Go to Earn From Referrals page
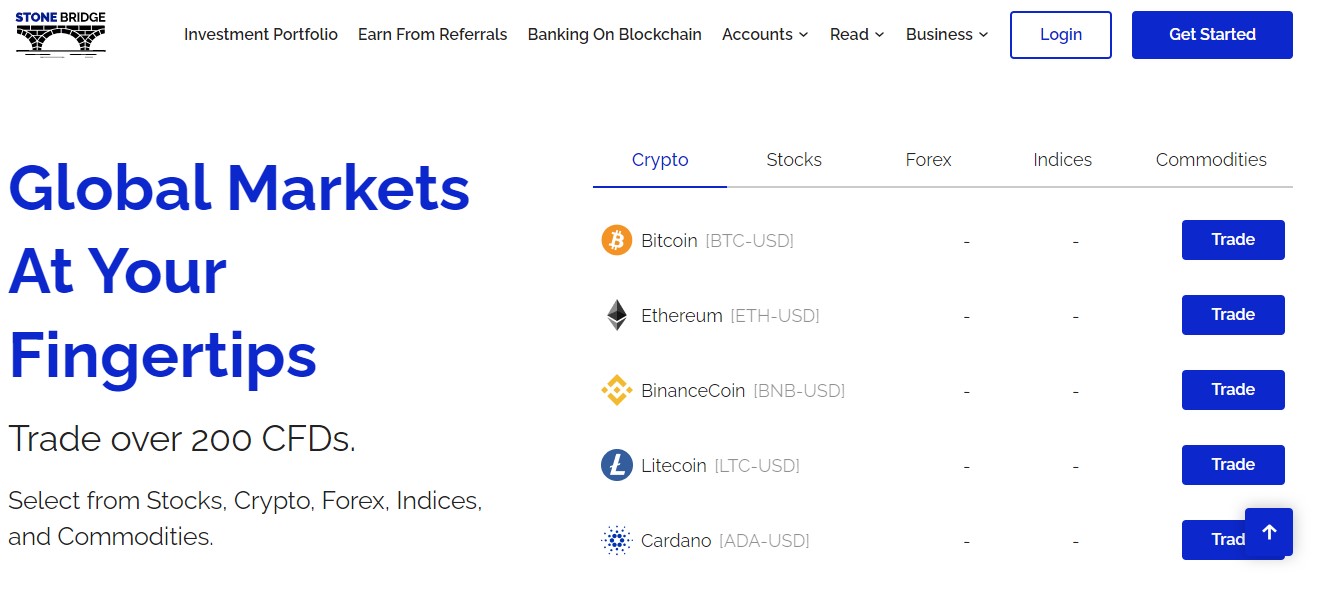This screenshot has height=606, width=1322. pos(432,34)
